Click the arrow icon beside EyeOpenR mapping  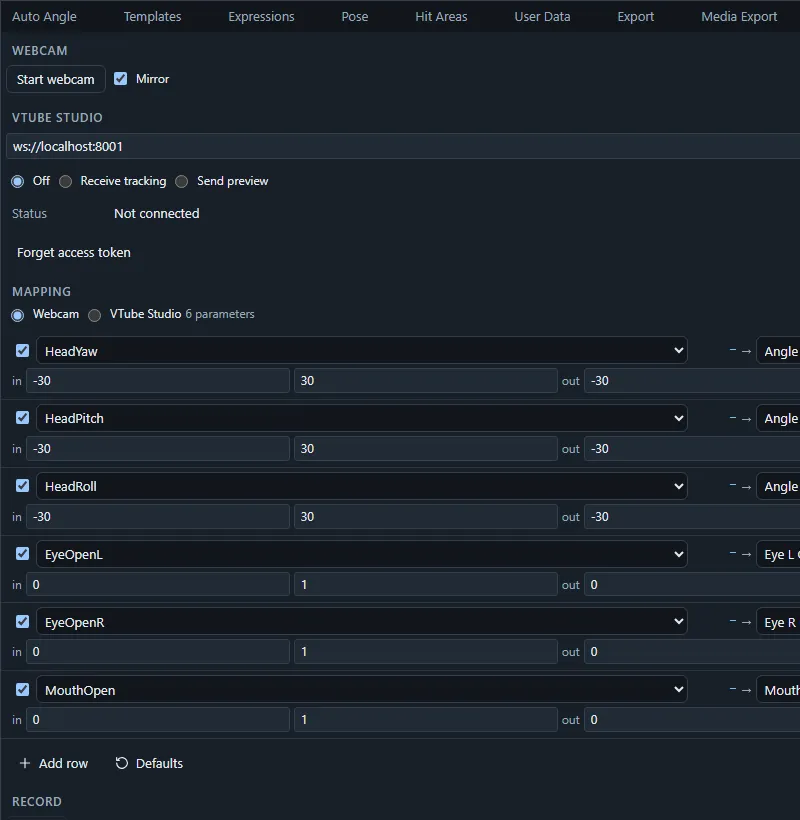click(x=746, y=622)
